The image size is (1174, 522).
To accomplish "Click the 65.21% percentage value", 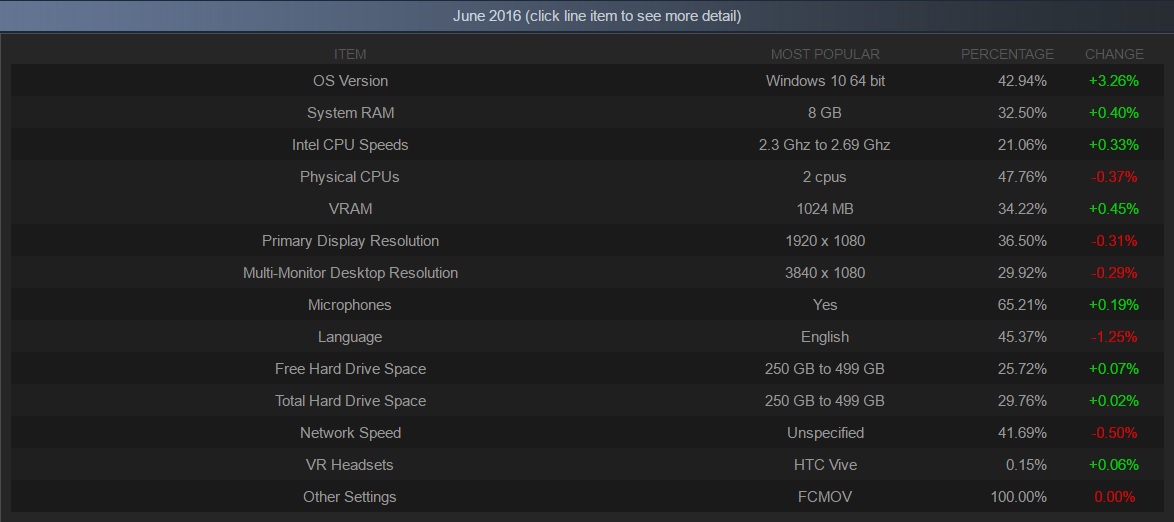I will click(1022, 305).
